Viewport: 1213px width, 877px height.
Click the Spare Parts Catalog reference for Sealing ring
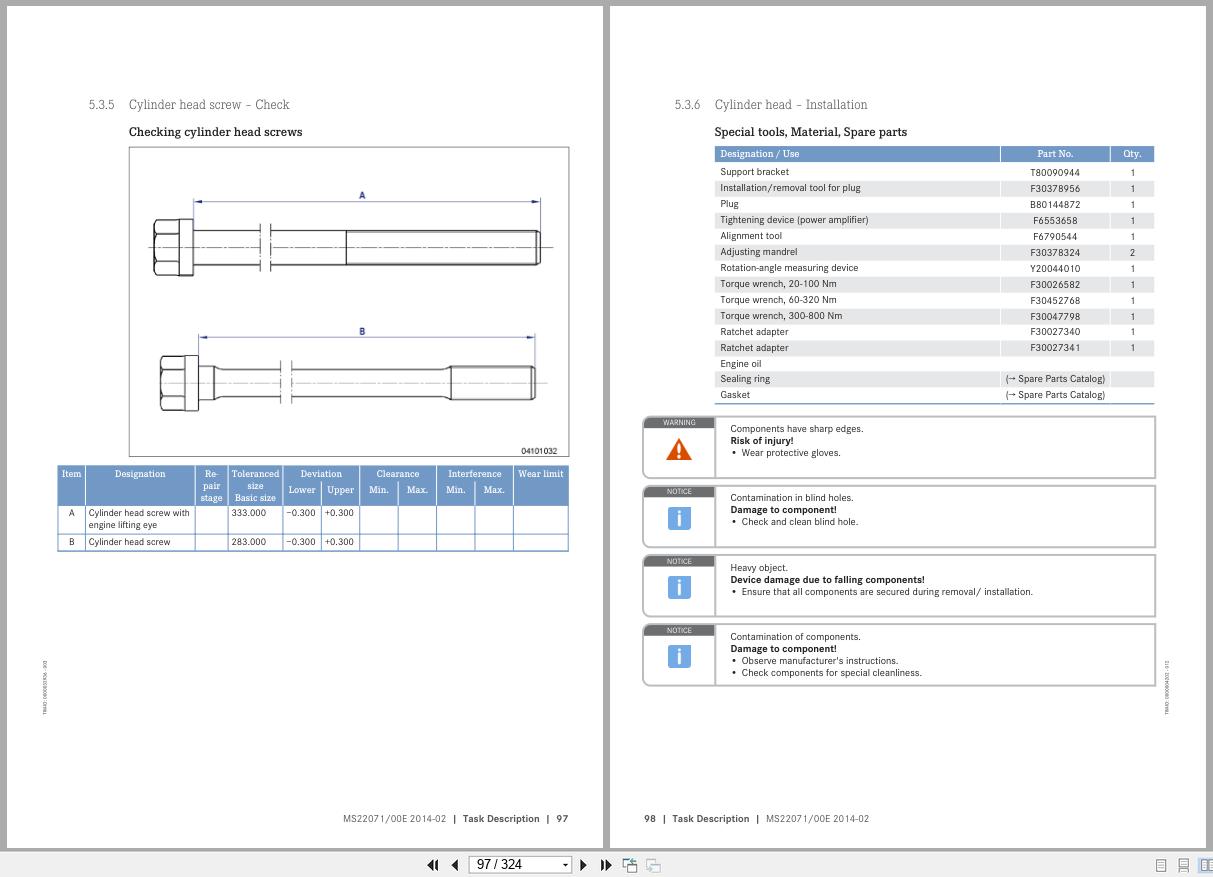tap(1055, 379)
